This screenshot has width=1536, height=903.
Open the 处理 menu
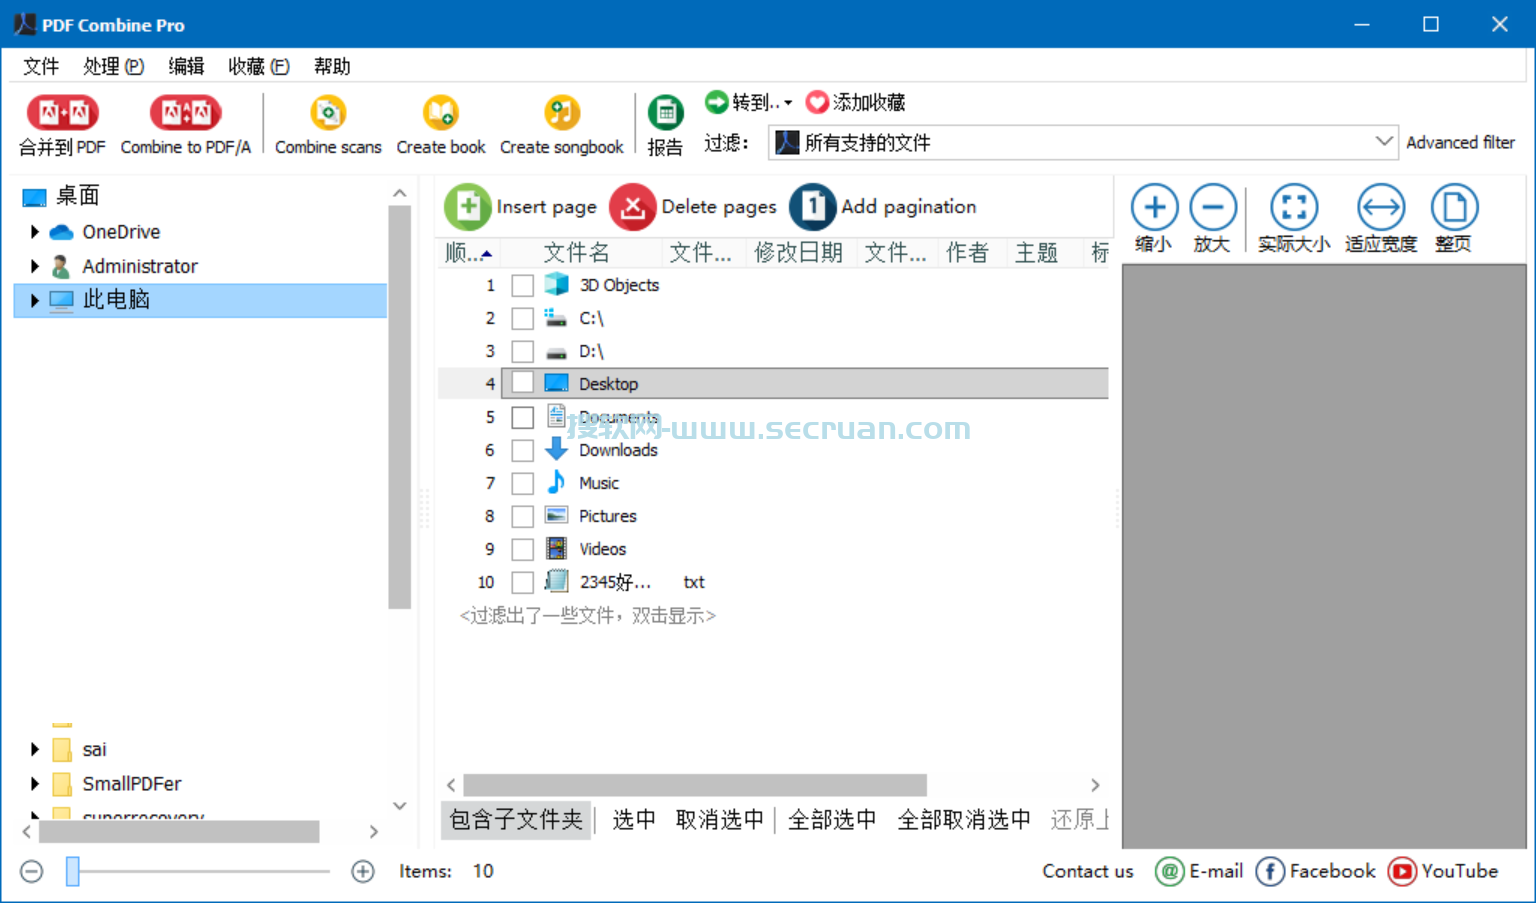click(113, 66)
